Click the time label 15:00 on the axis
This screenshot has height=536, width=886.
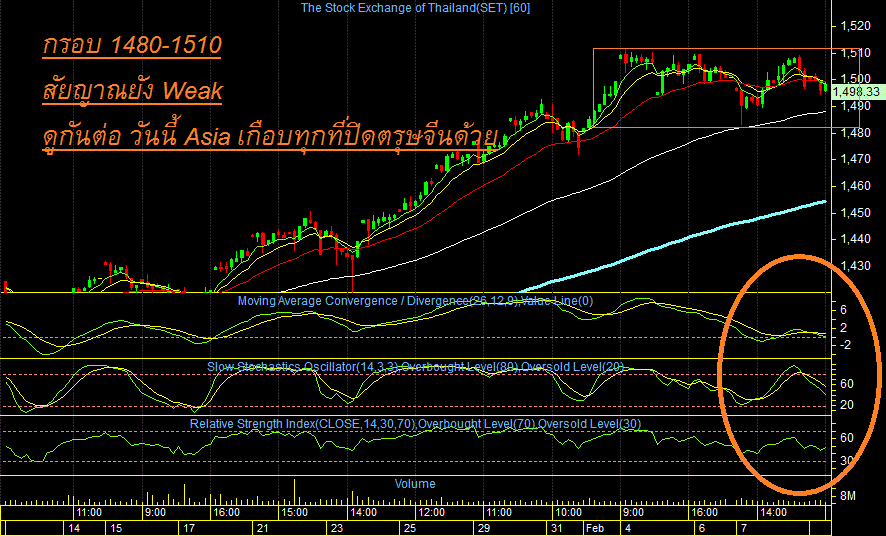pos(294,513)
